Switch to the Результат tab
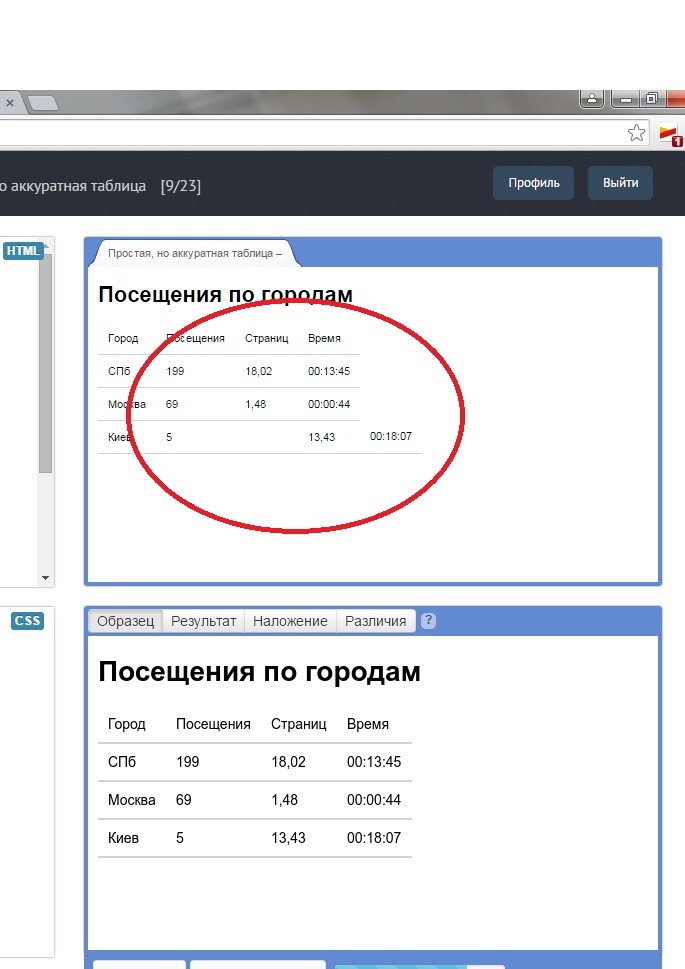Image resolution: width=685 pixels, height=969 pixels. pyautogui.click(x=203, y=621)
